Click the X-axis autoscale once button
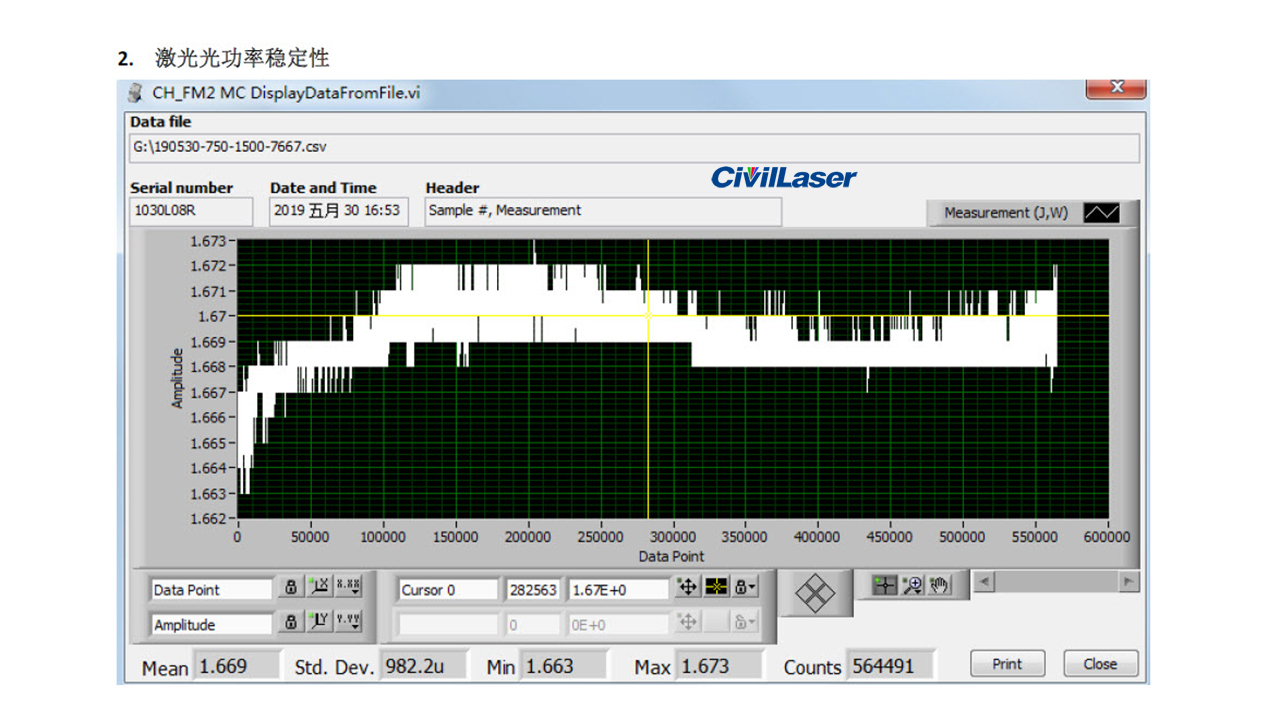The height and width of the screenshot is (721, 1280). point(319,588)
